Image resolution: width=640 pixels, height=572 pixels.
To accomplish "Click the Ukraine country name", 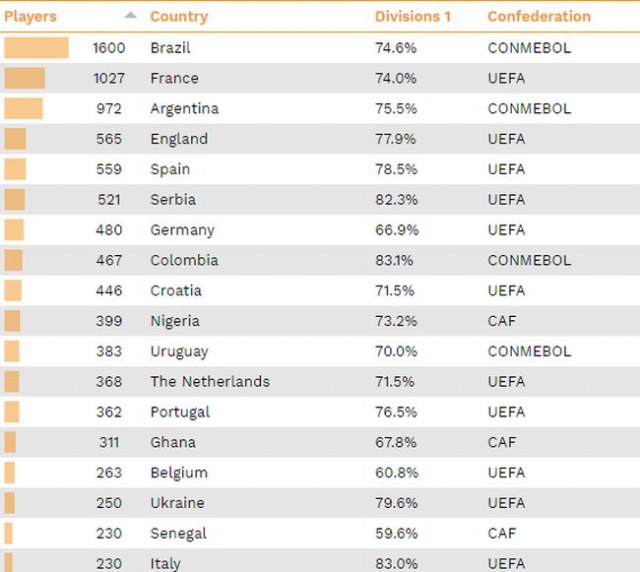I will 177,503.
